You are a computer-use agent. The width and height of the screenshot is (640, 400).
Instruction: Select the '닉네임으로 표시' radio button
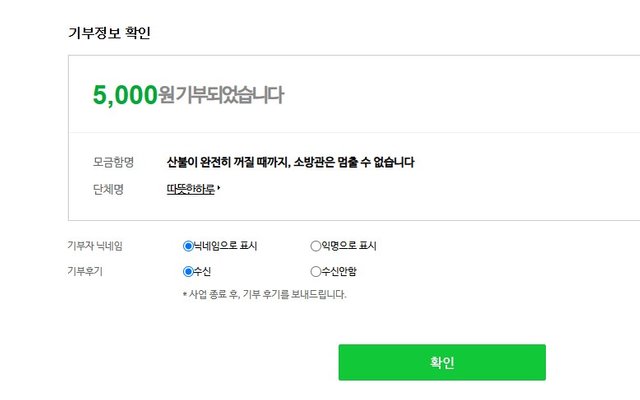[x=188, y=246]
